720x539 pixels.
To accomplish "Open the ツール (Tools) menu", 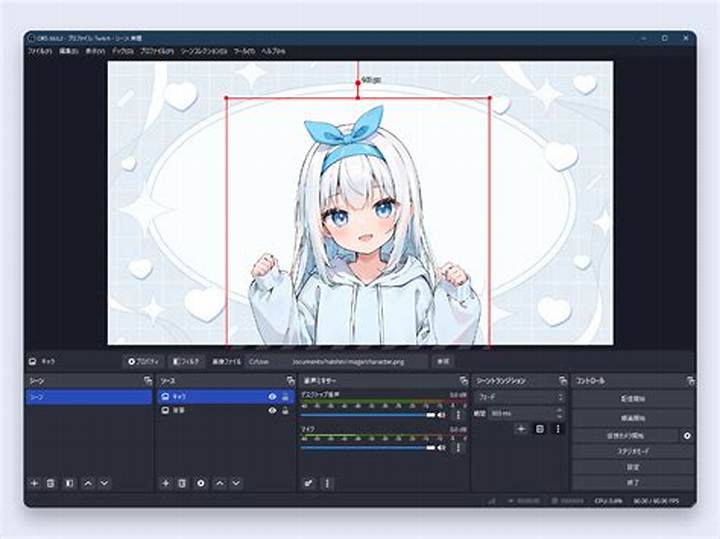I will (244, 51).
